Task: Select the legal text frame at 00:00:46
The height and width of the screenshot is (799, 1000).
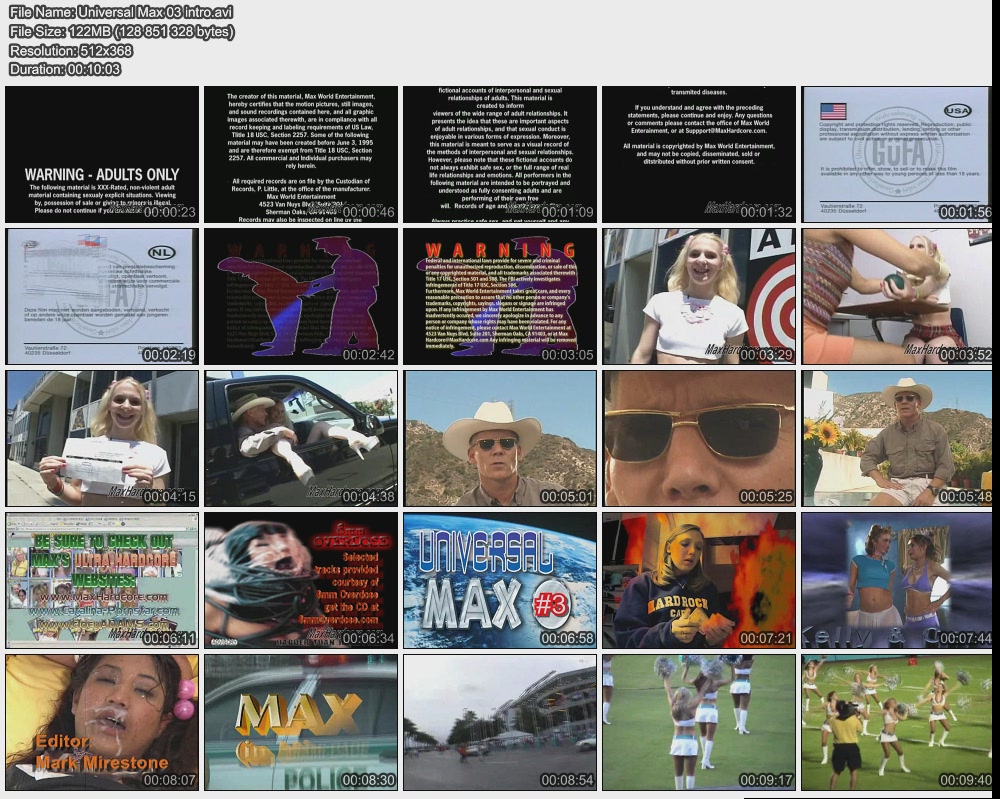Action: [x=300, y=154]
